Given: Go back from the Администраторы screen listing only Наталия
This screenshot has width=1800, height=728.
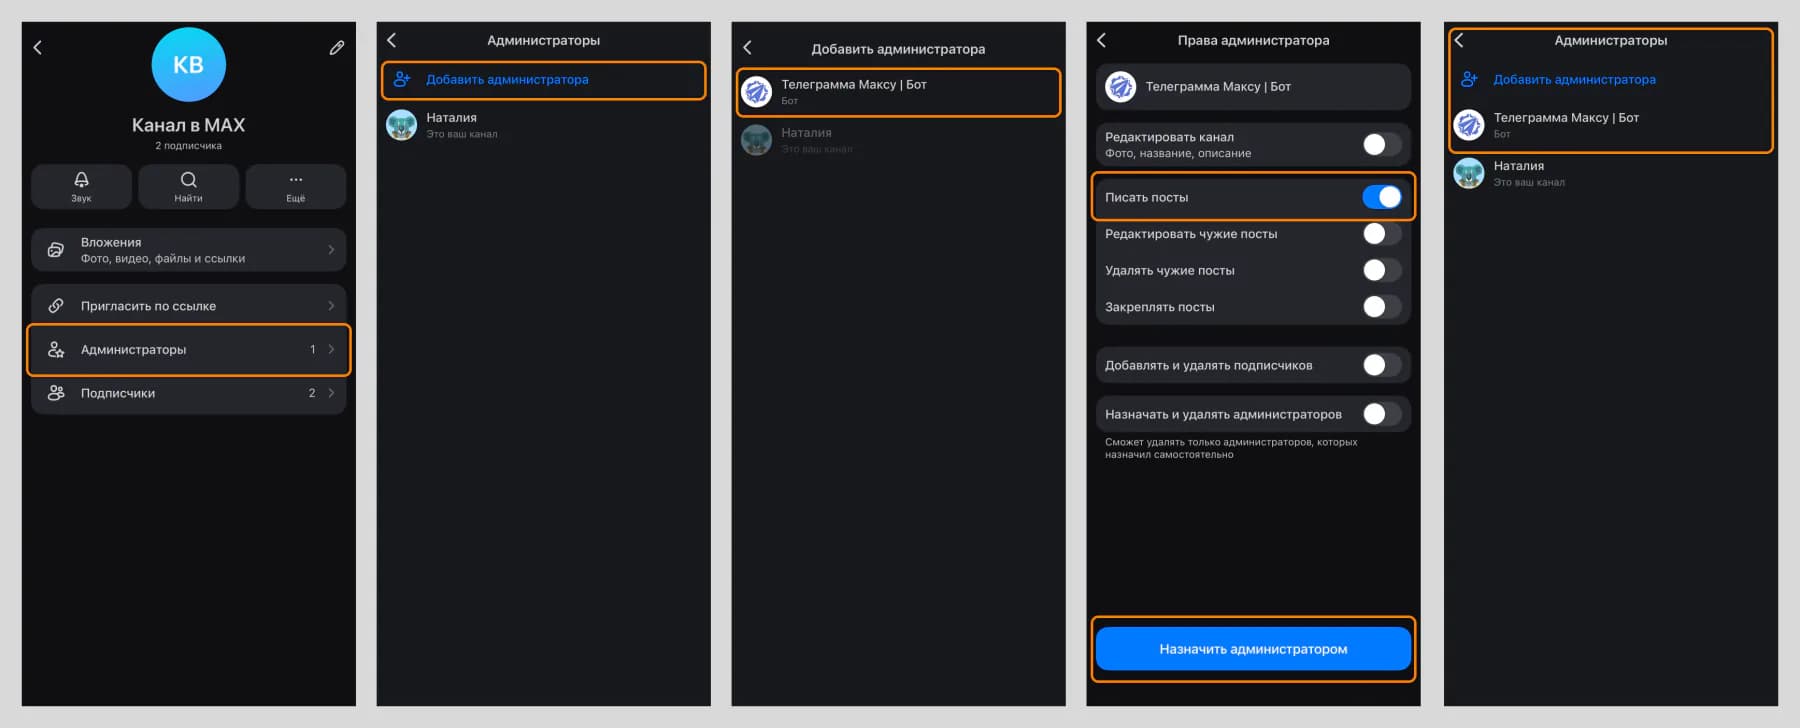Looking at the screenshot, I should (x=392, y=40).
